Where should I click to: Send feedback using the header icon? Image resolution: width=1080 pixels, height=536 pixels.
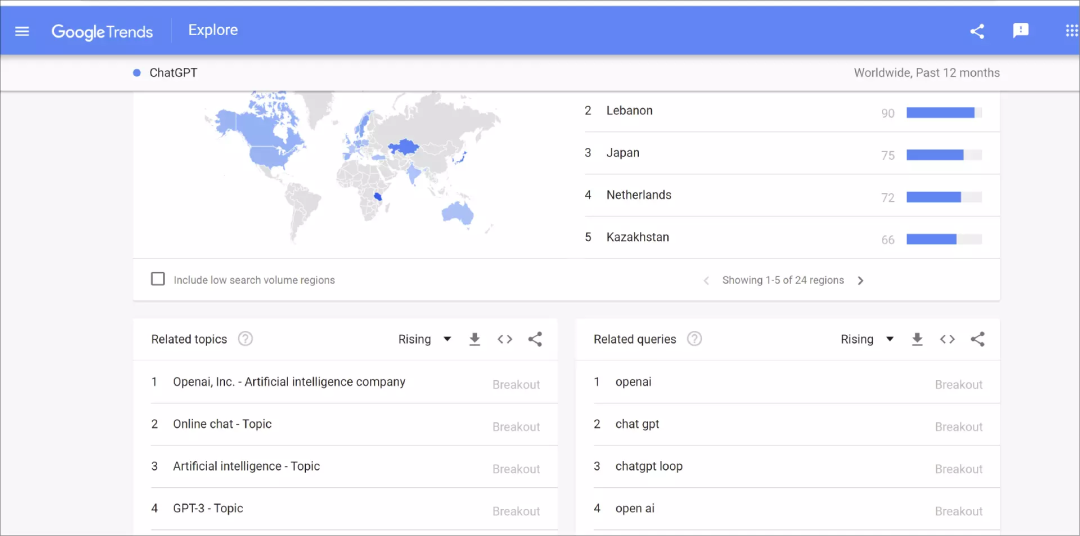[1021, 31]
